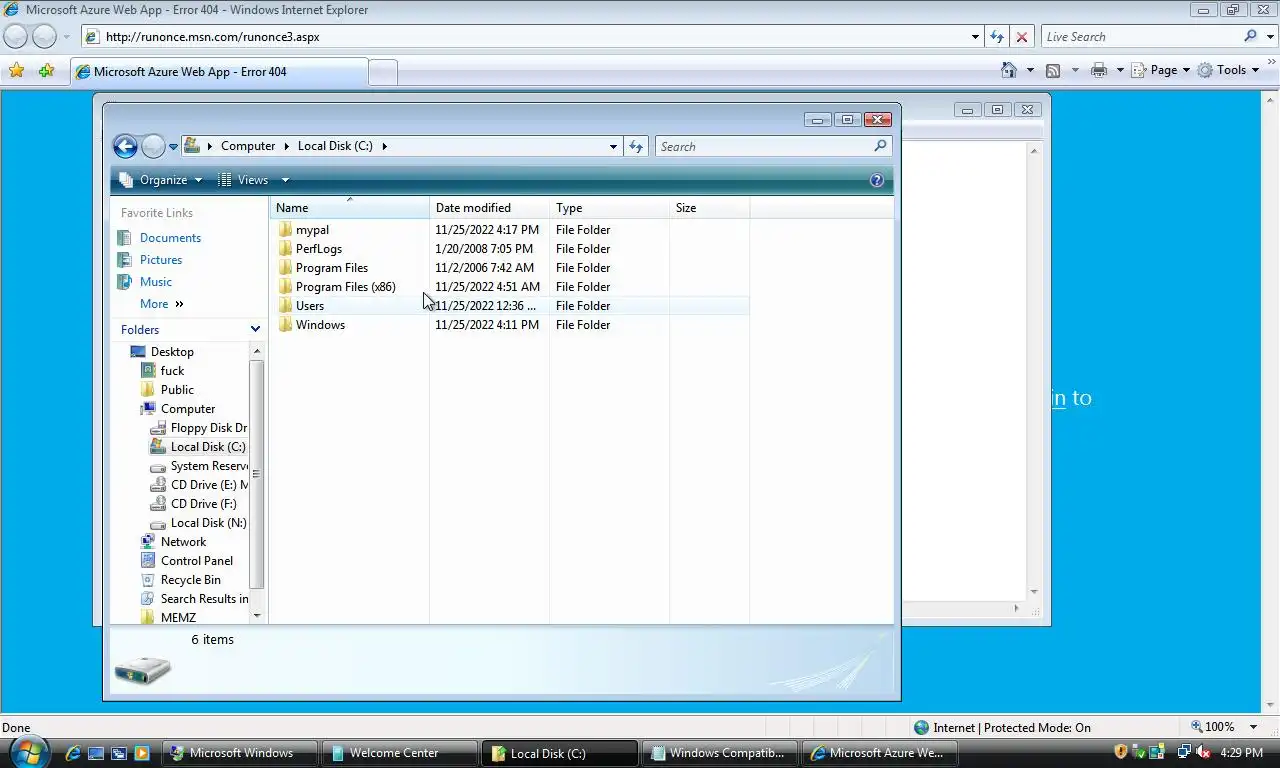This screenshot has width=1280, height=768.
Task: Click the Explorer refresh button beside address bar
Action: pyautogui.click(x=636, y=146)
